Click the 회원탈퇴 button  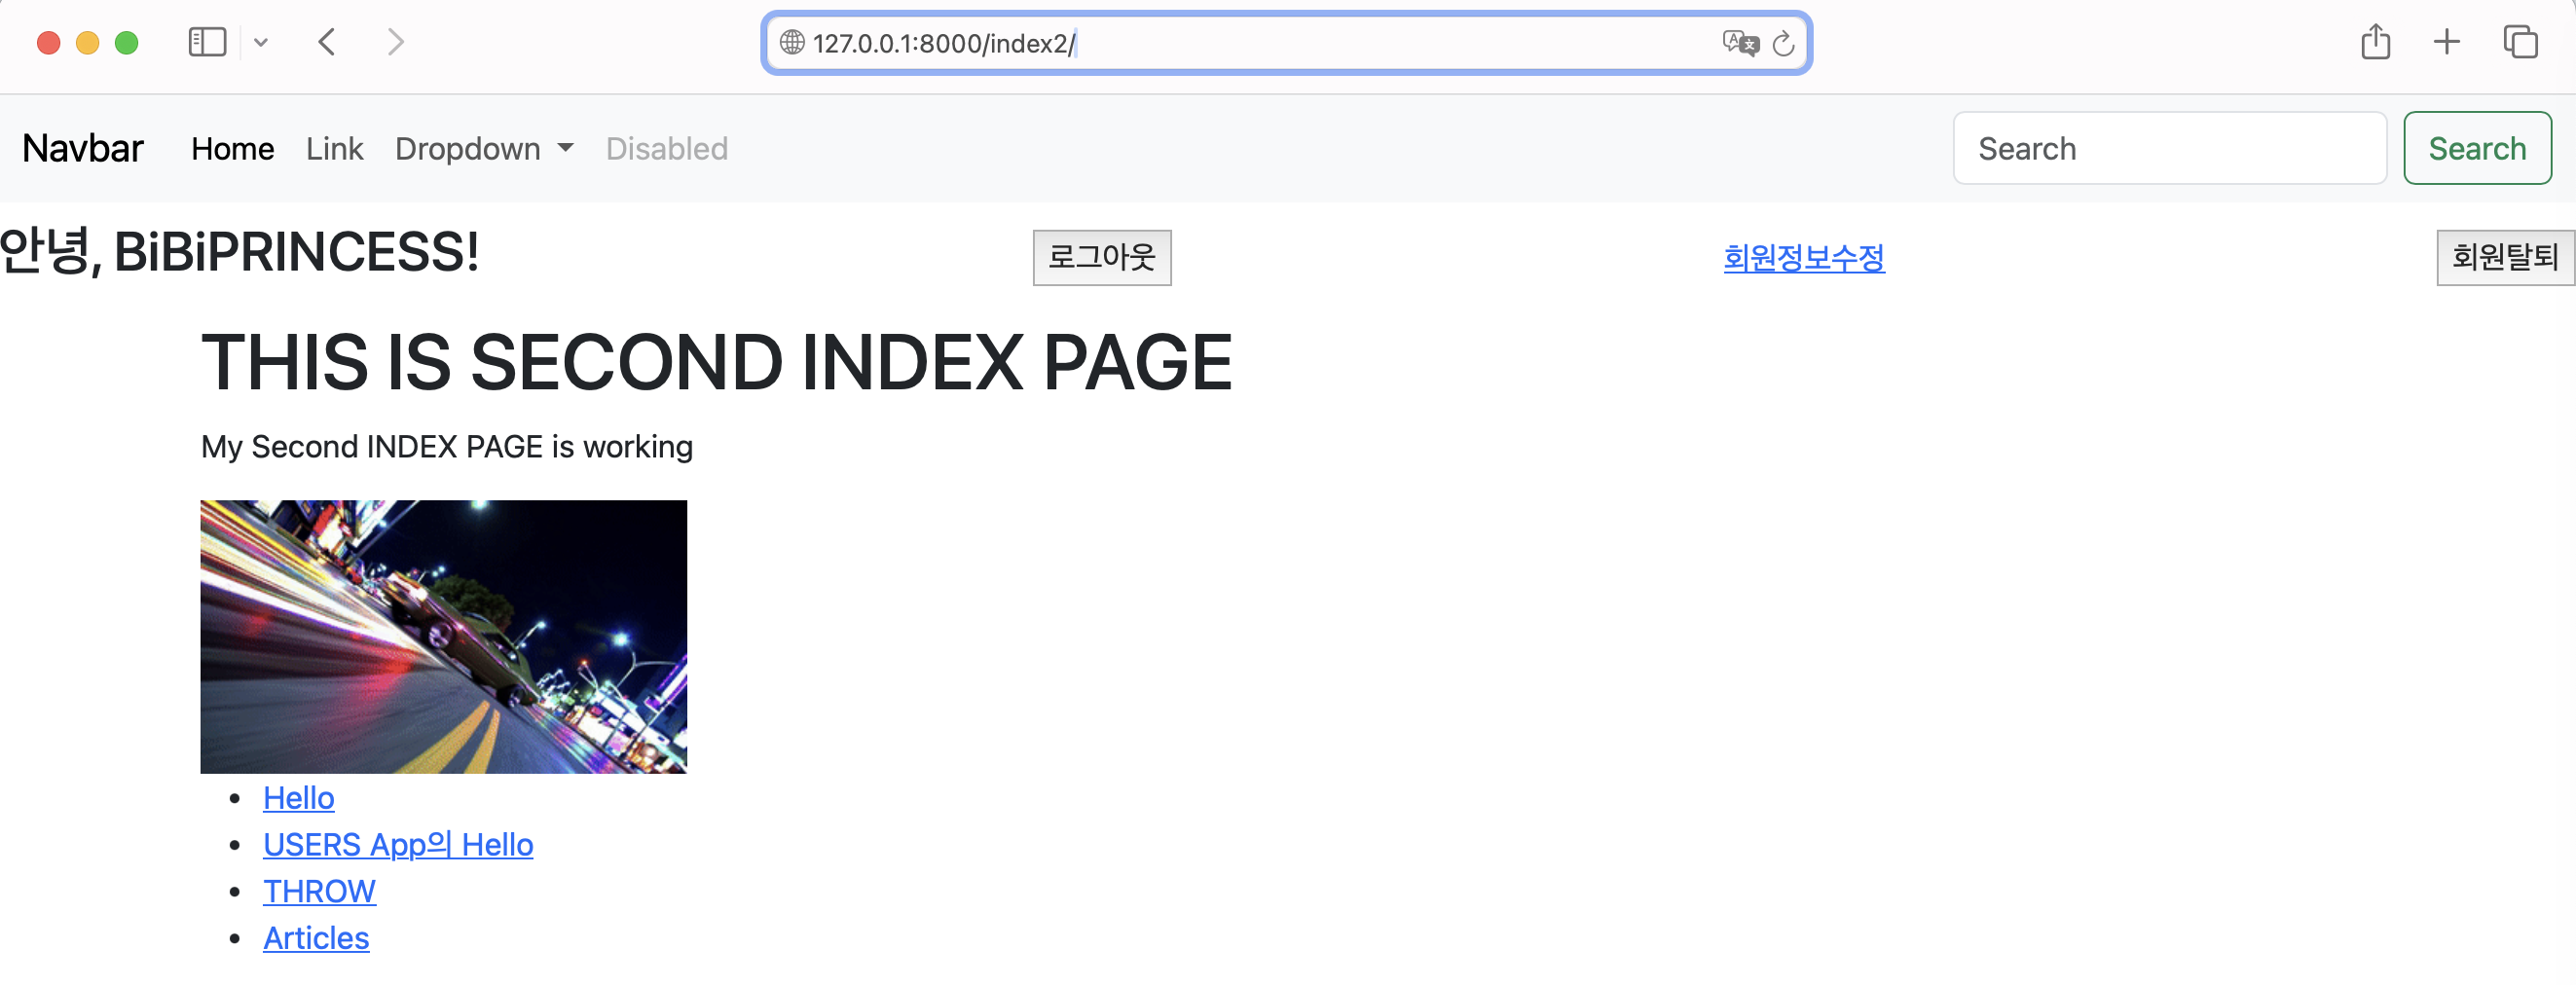pyautogui.click(x=2505, y=257)
